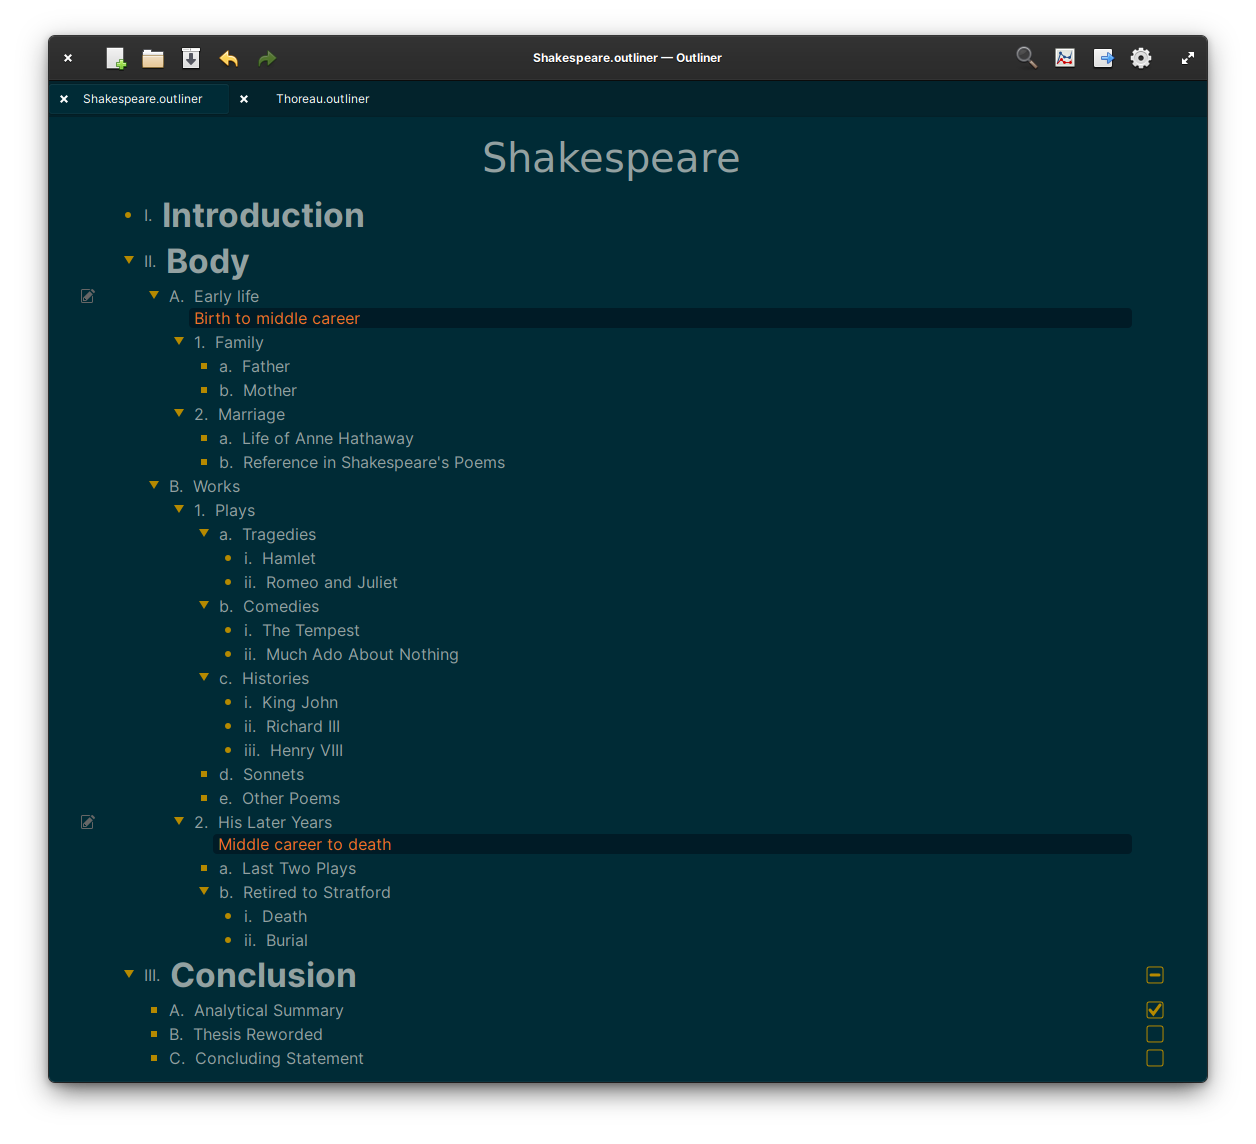Uncheck the Analytical Summary checkbox

point(1155,1010)
